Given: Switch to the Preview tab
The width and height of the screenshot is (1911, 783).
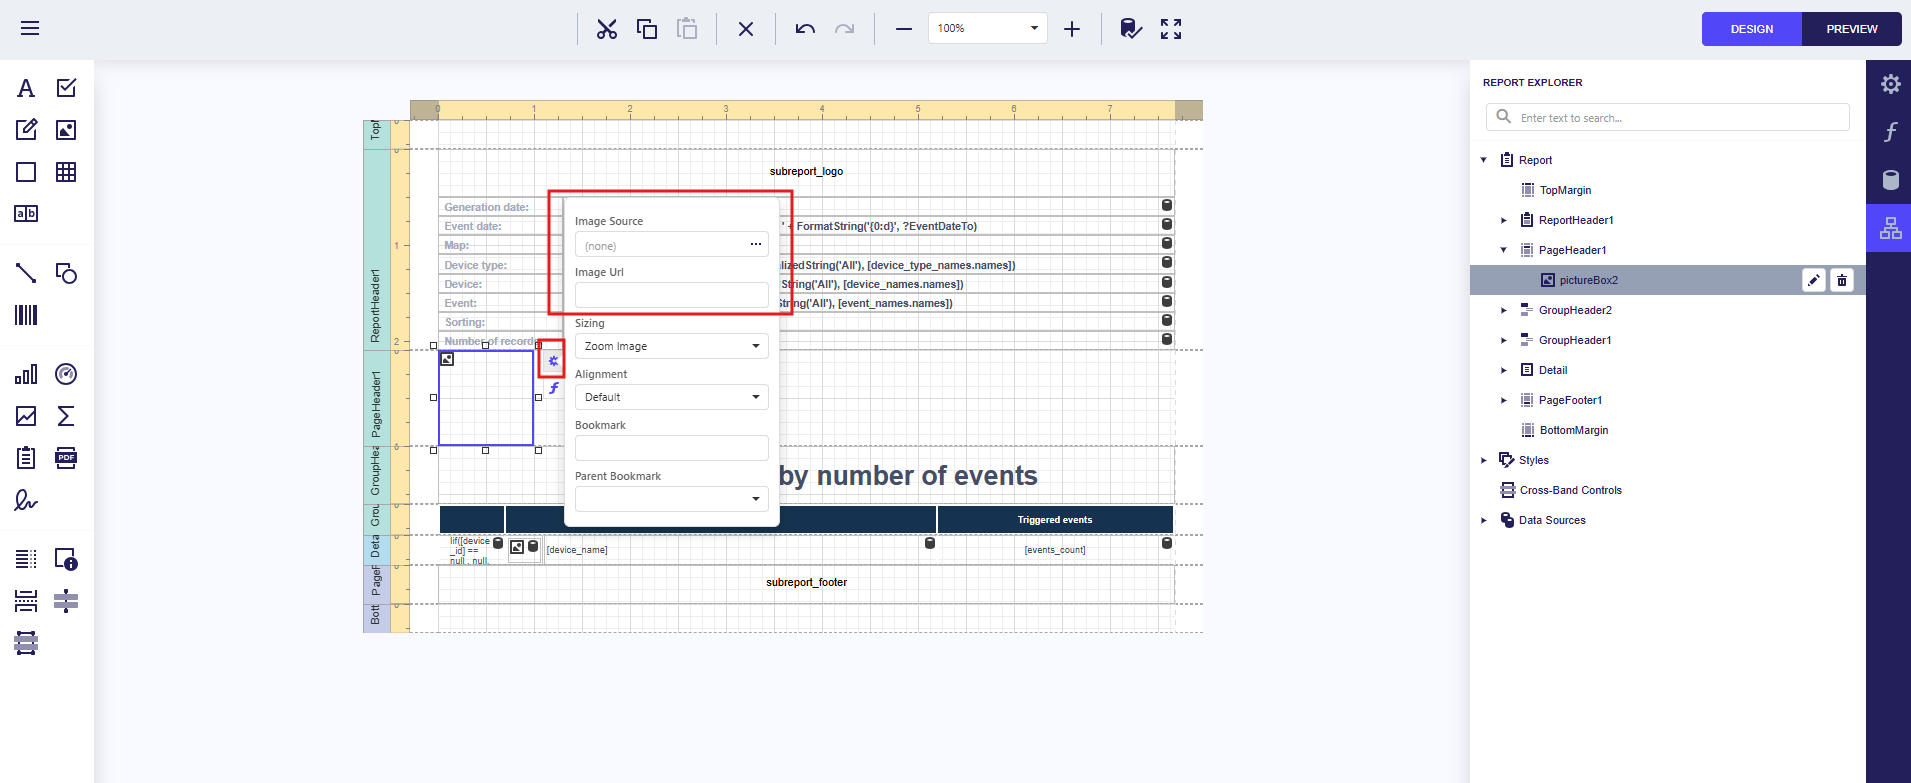Looking at the screenshot, I should [x=1852, y=29].
